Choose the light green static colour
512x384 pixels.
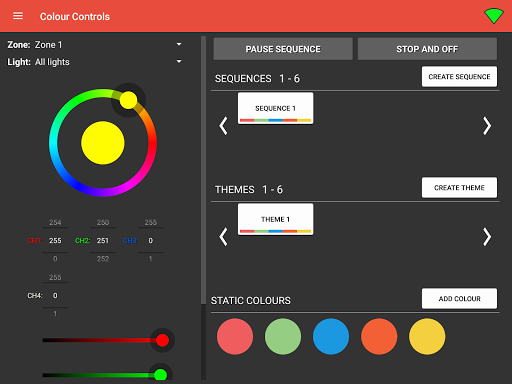coord(283,336)
